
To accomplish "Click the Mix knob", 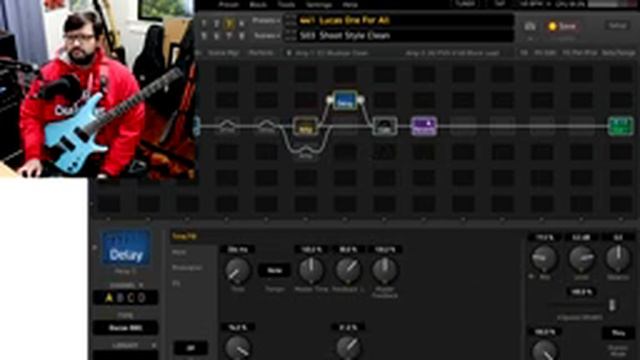I will pos(544,258).
